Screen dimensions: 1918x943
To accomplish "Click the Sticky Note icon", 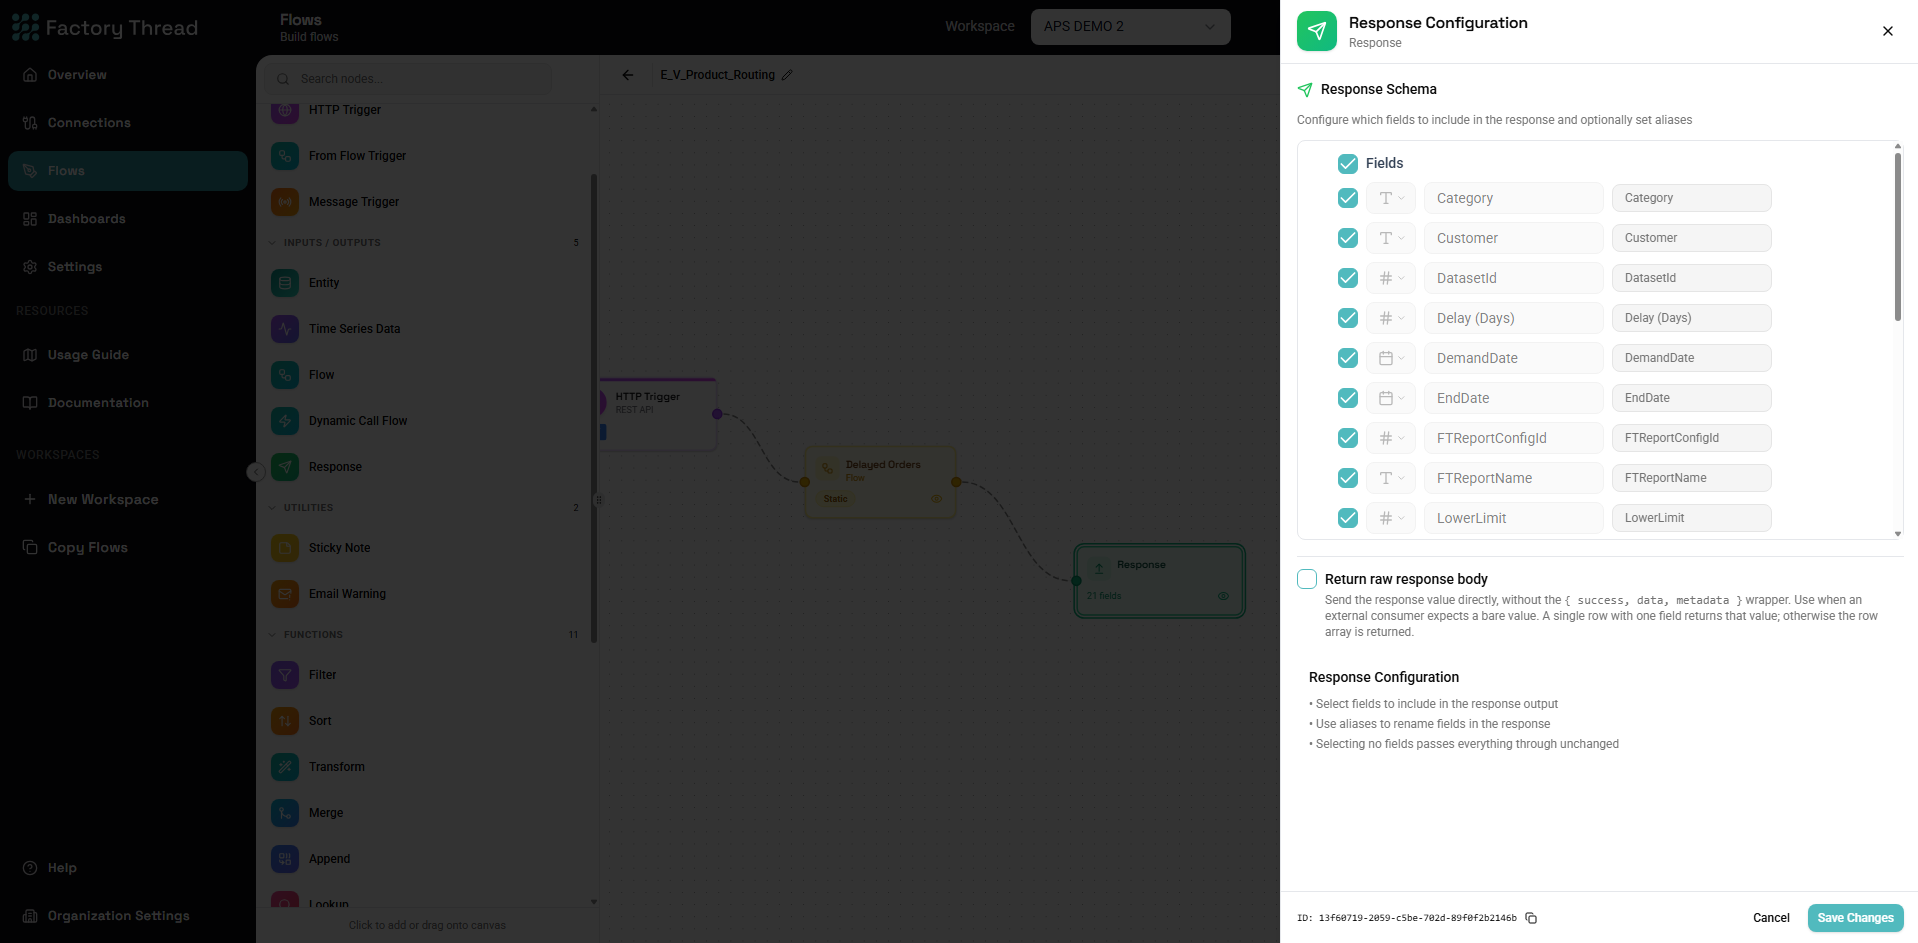I will (x=285, y=548).
